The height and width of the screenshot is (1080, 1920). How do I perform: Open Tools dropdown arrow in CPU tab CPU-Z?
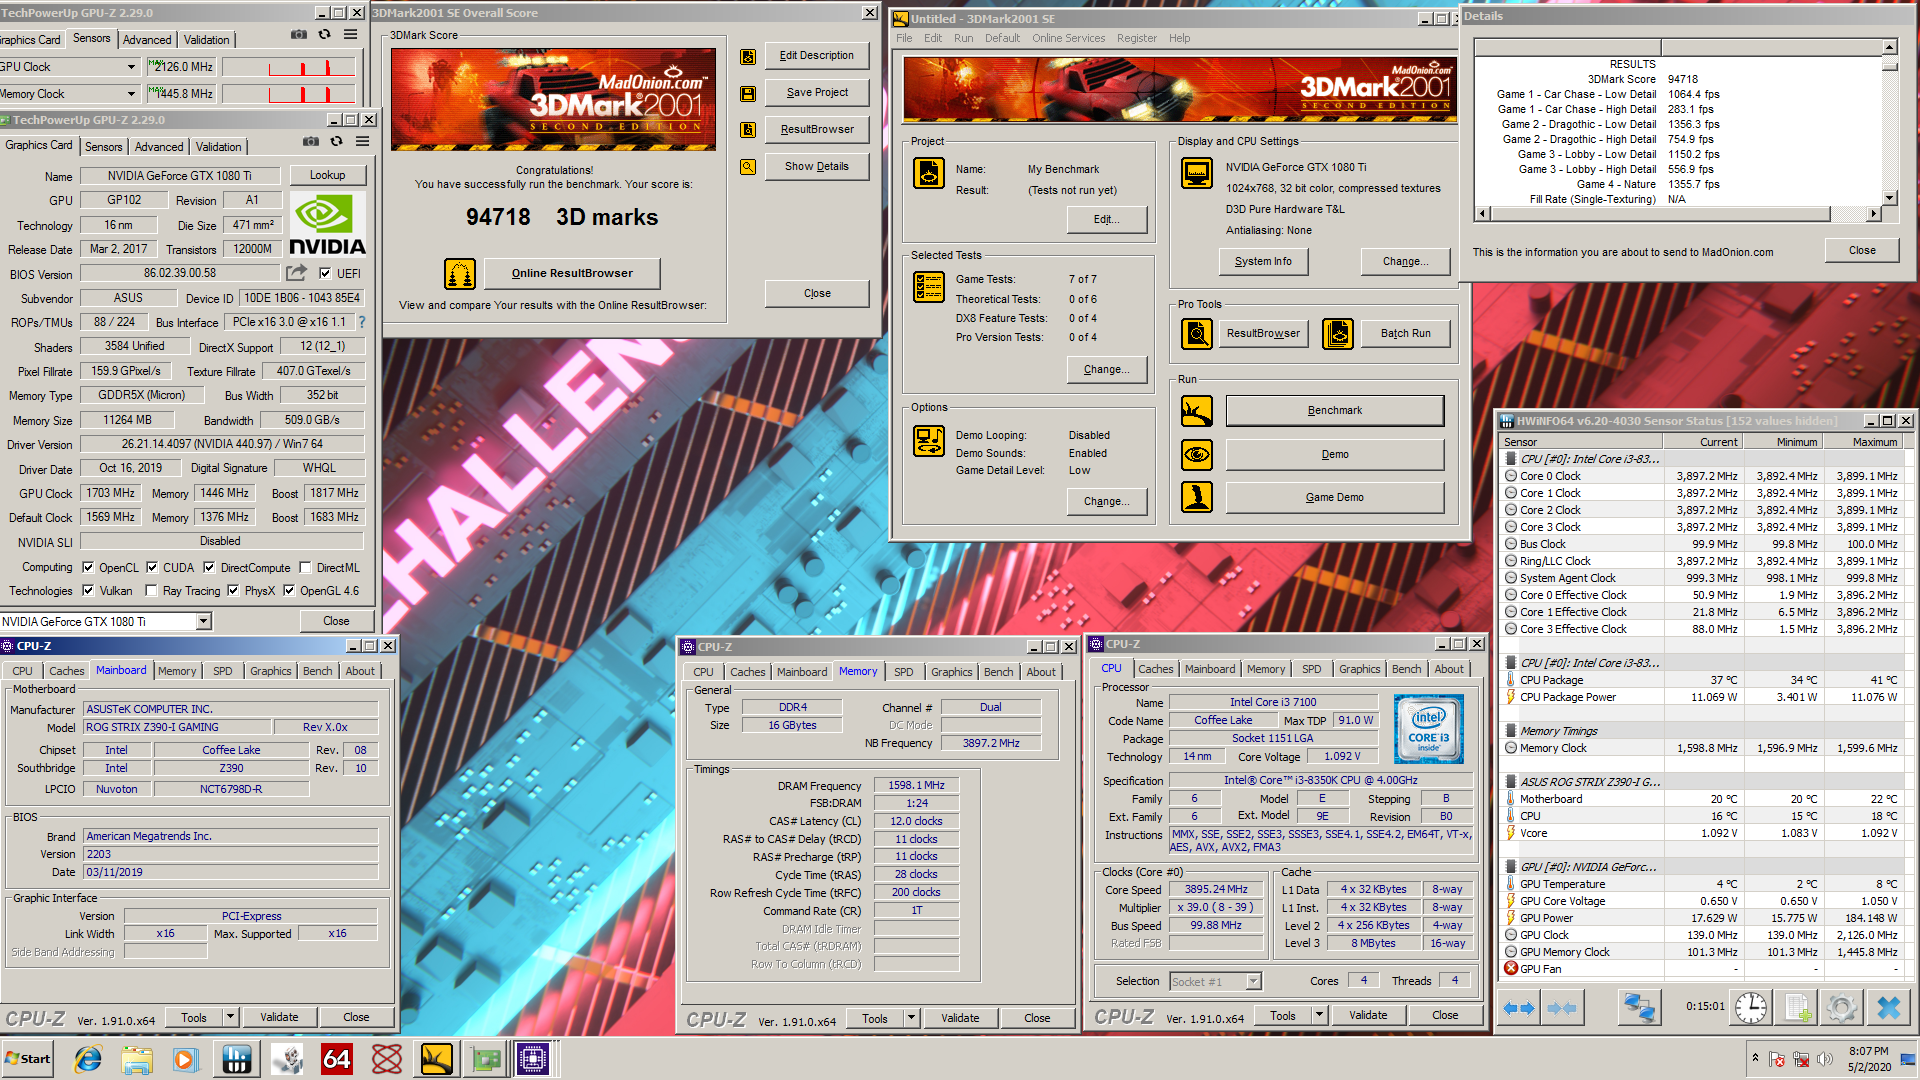coord(1319,1015)
